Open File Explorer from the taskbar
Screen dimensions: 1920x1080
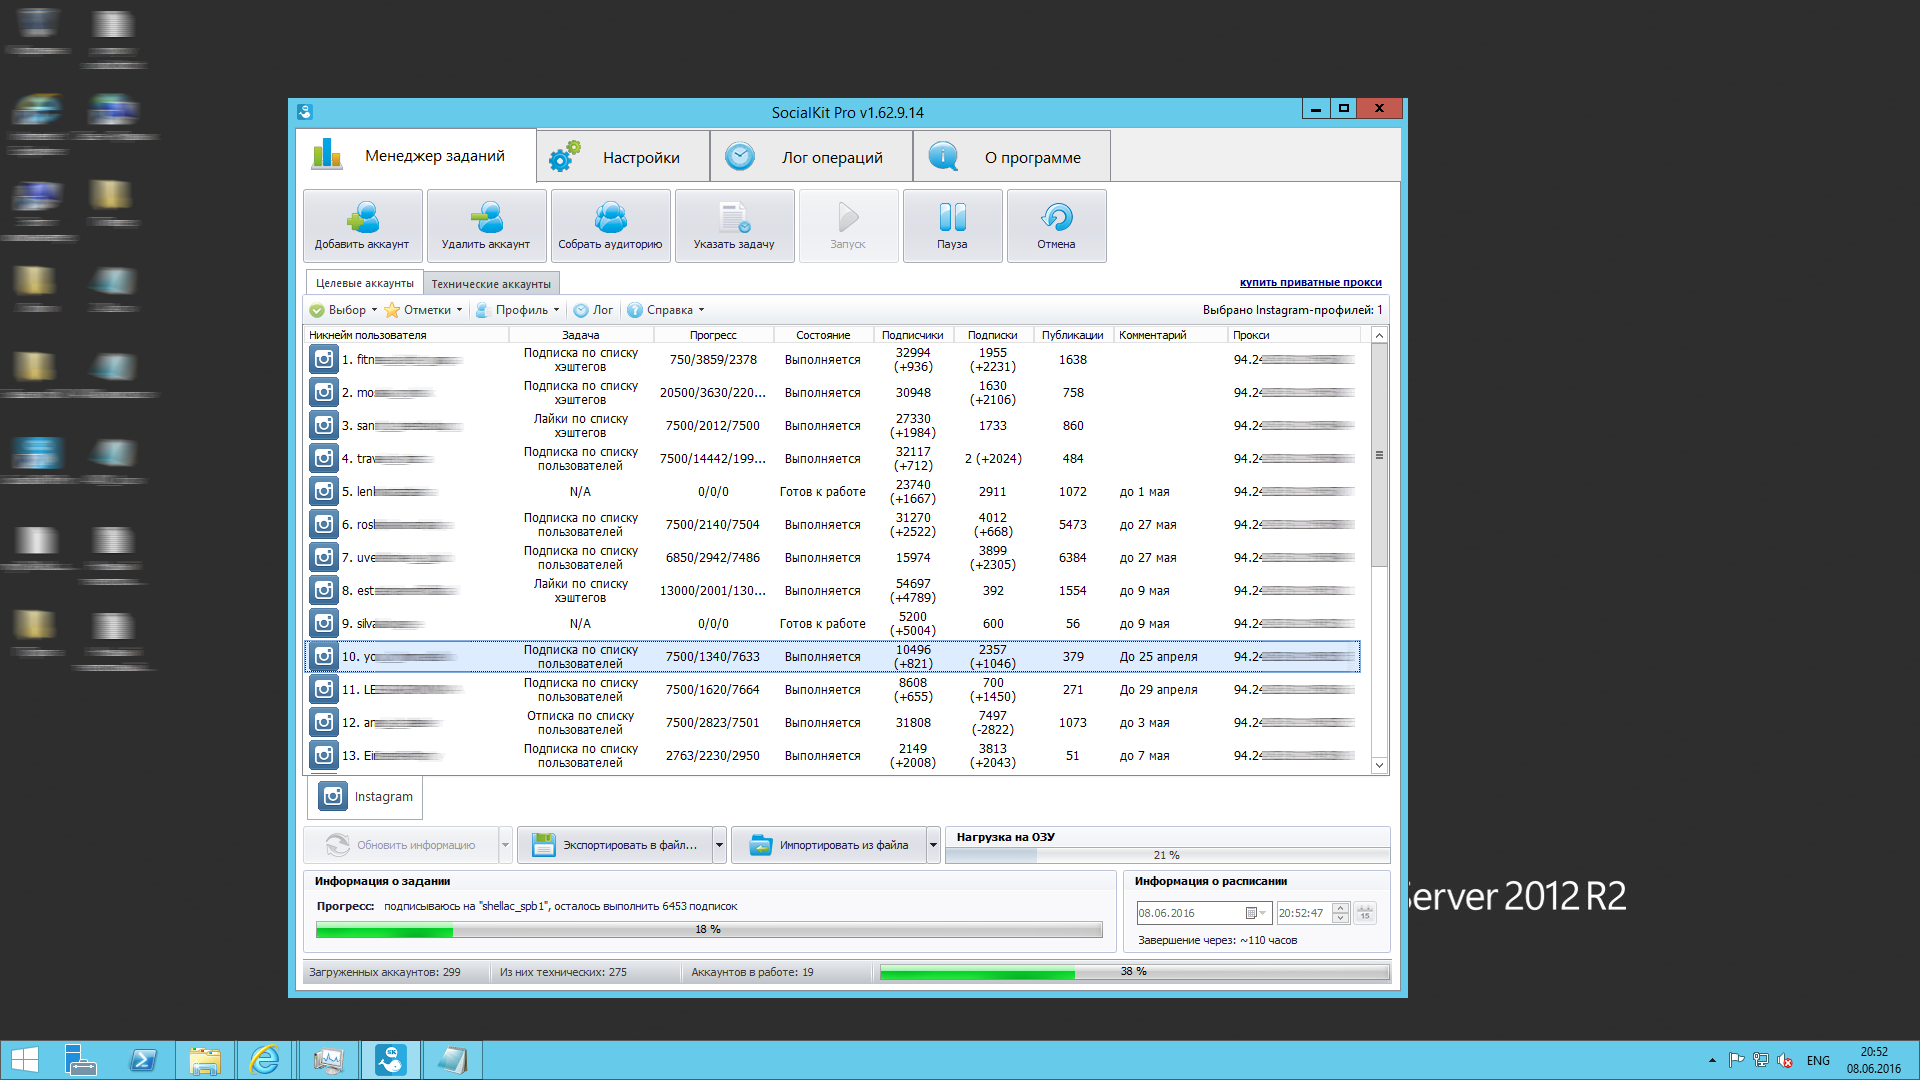(205, 1060)
